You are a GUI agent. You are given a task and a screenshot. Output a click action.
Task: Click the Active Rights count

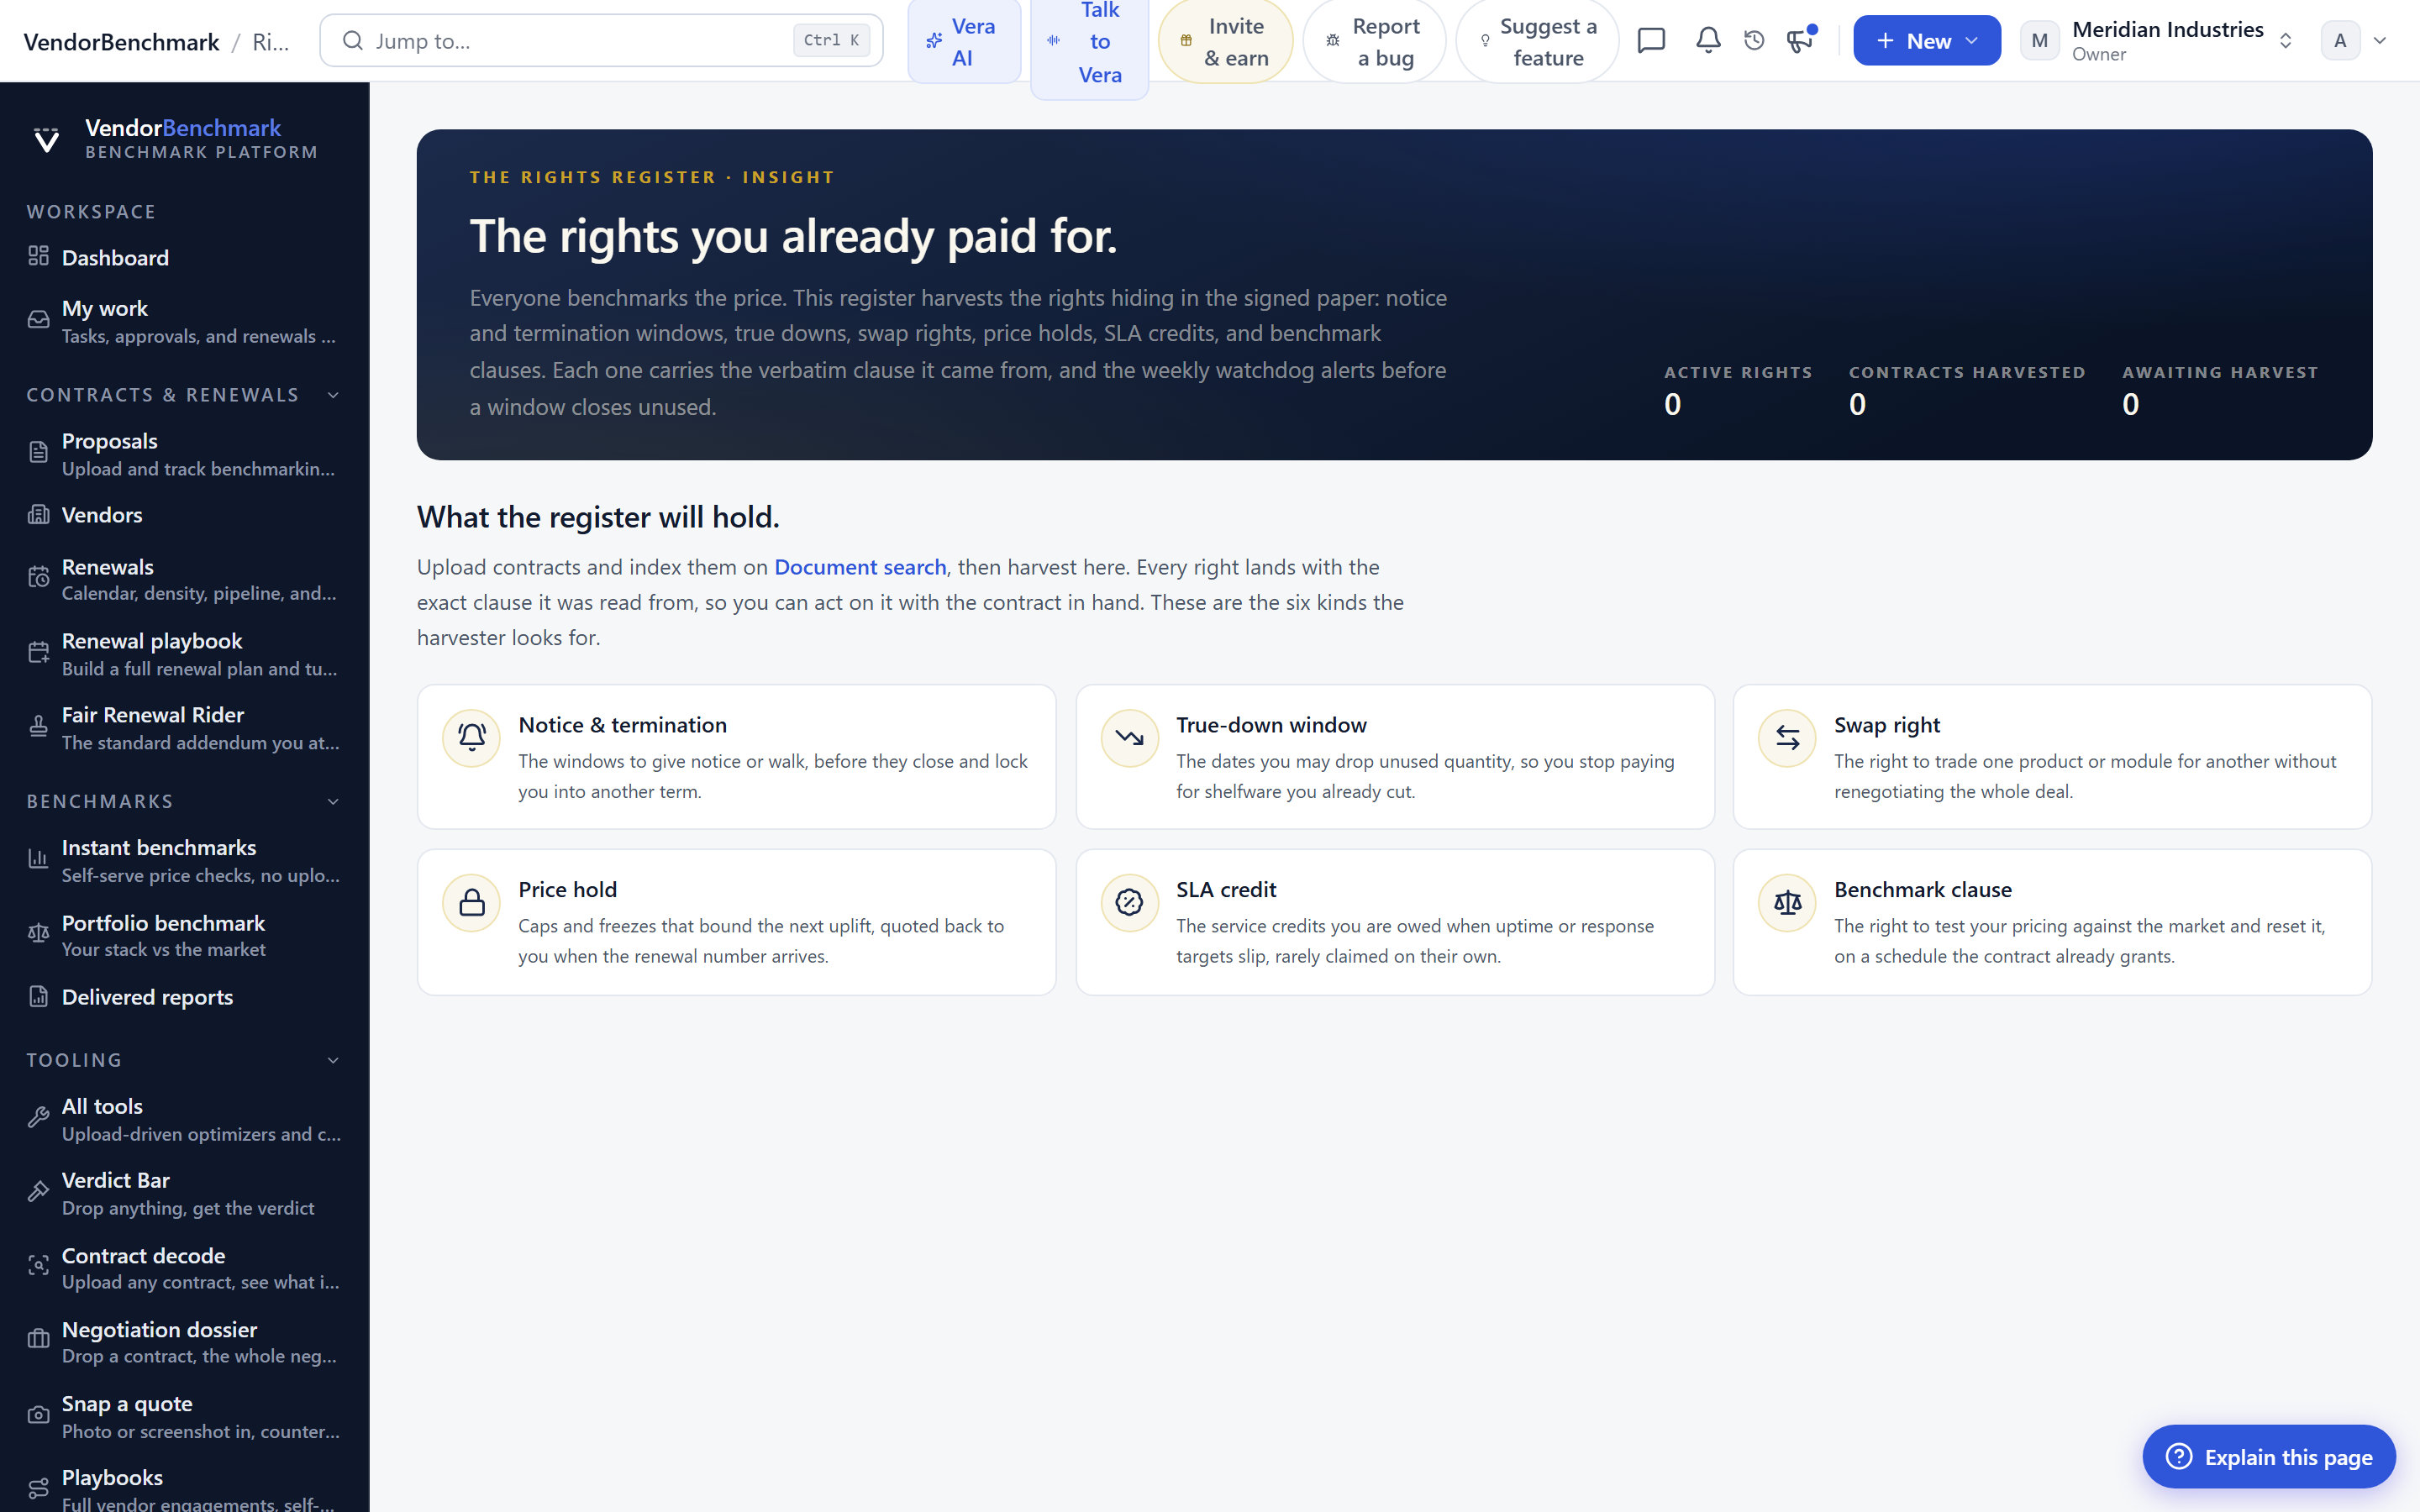tap(1672, 404)
